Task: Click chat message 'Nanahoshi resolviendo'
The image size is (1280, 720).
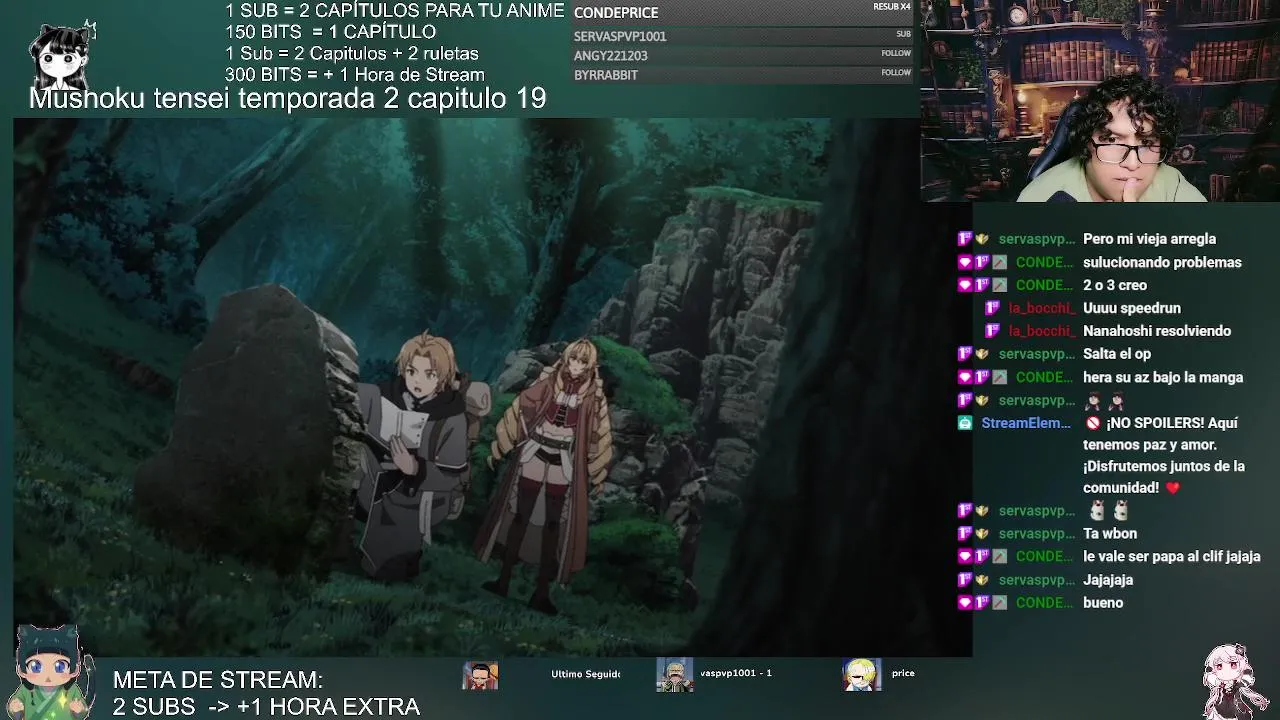Action: [x=1157, y=331]
